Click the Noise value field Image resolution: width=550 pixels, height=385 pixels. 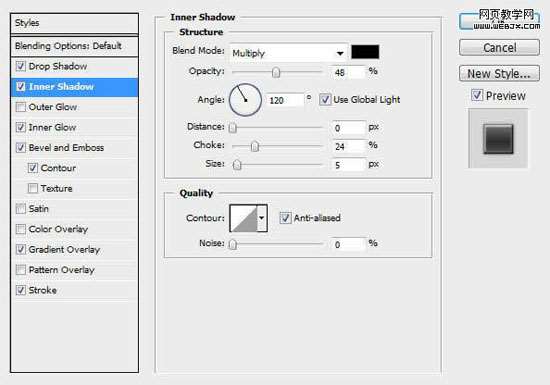coord(348,244)
